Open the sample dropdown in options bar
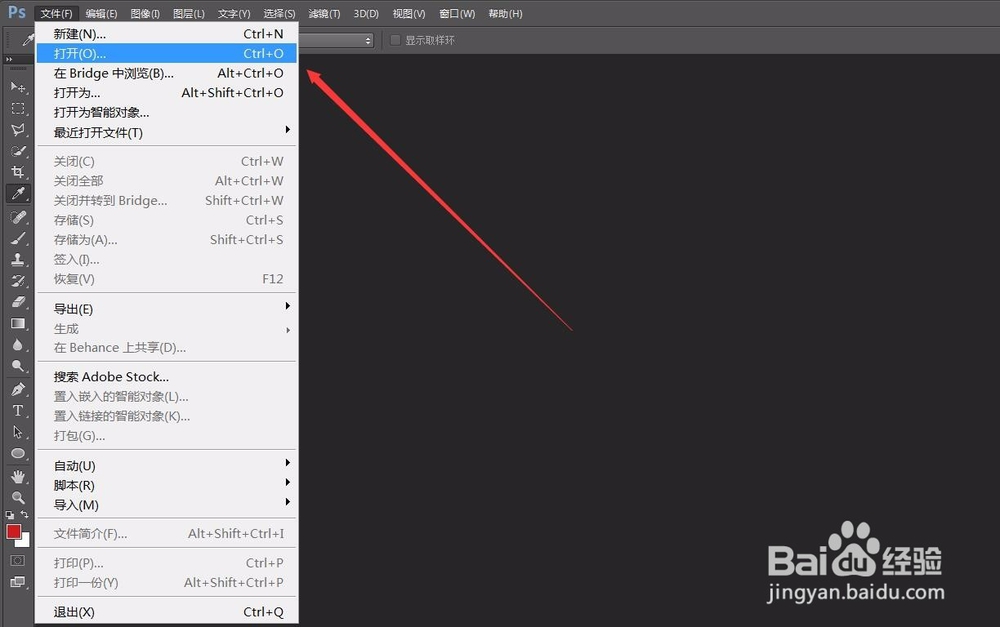The height and width of the screenshot is (627, 1000). (x=335, y=40)
